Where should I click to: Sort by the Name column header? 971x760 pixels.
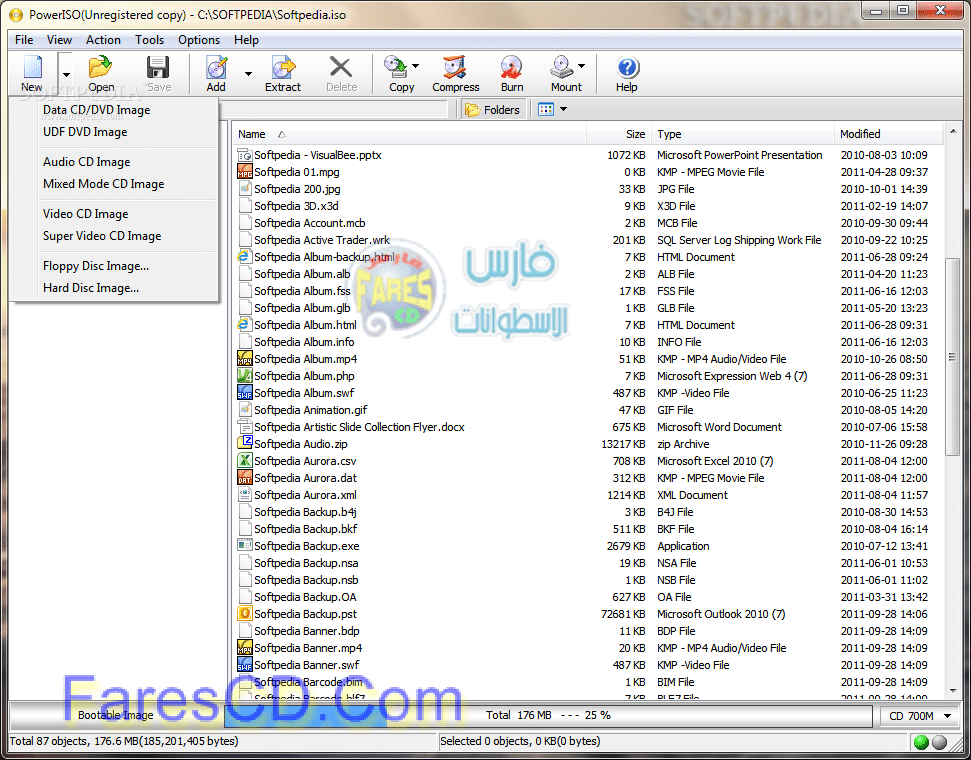click(x=409, y=134)
